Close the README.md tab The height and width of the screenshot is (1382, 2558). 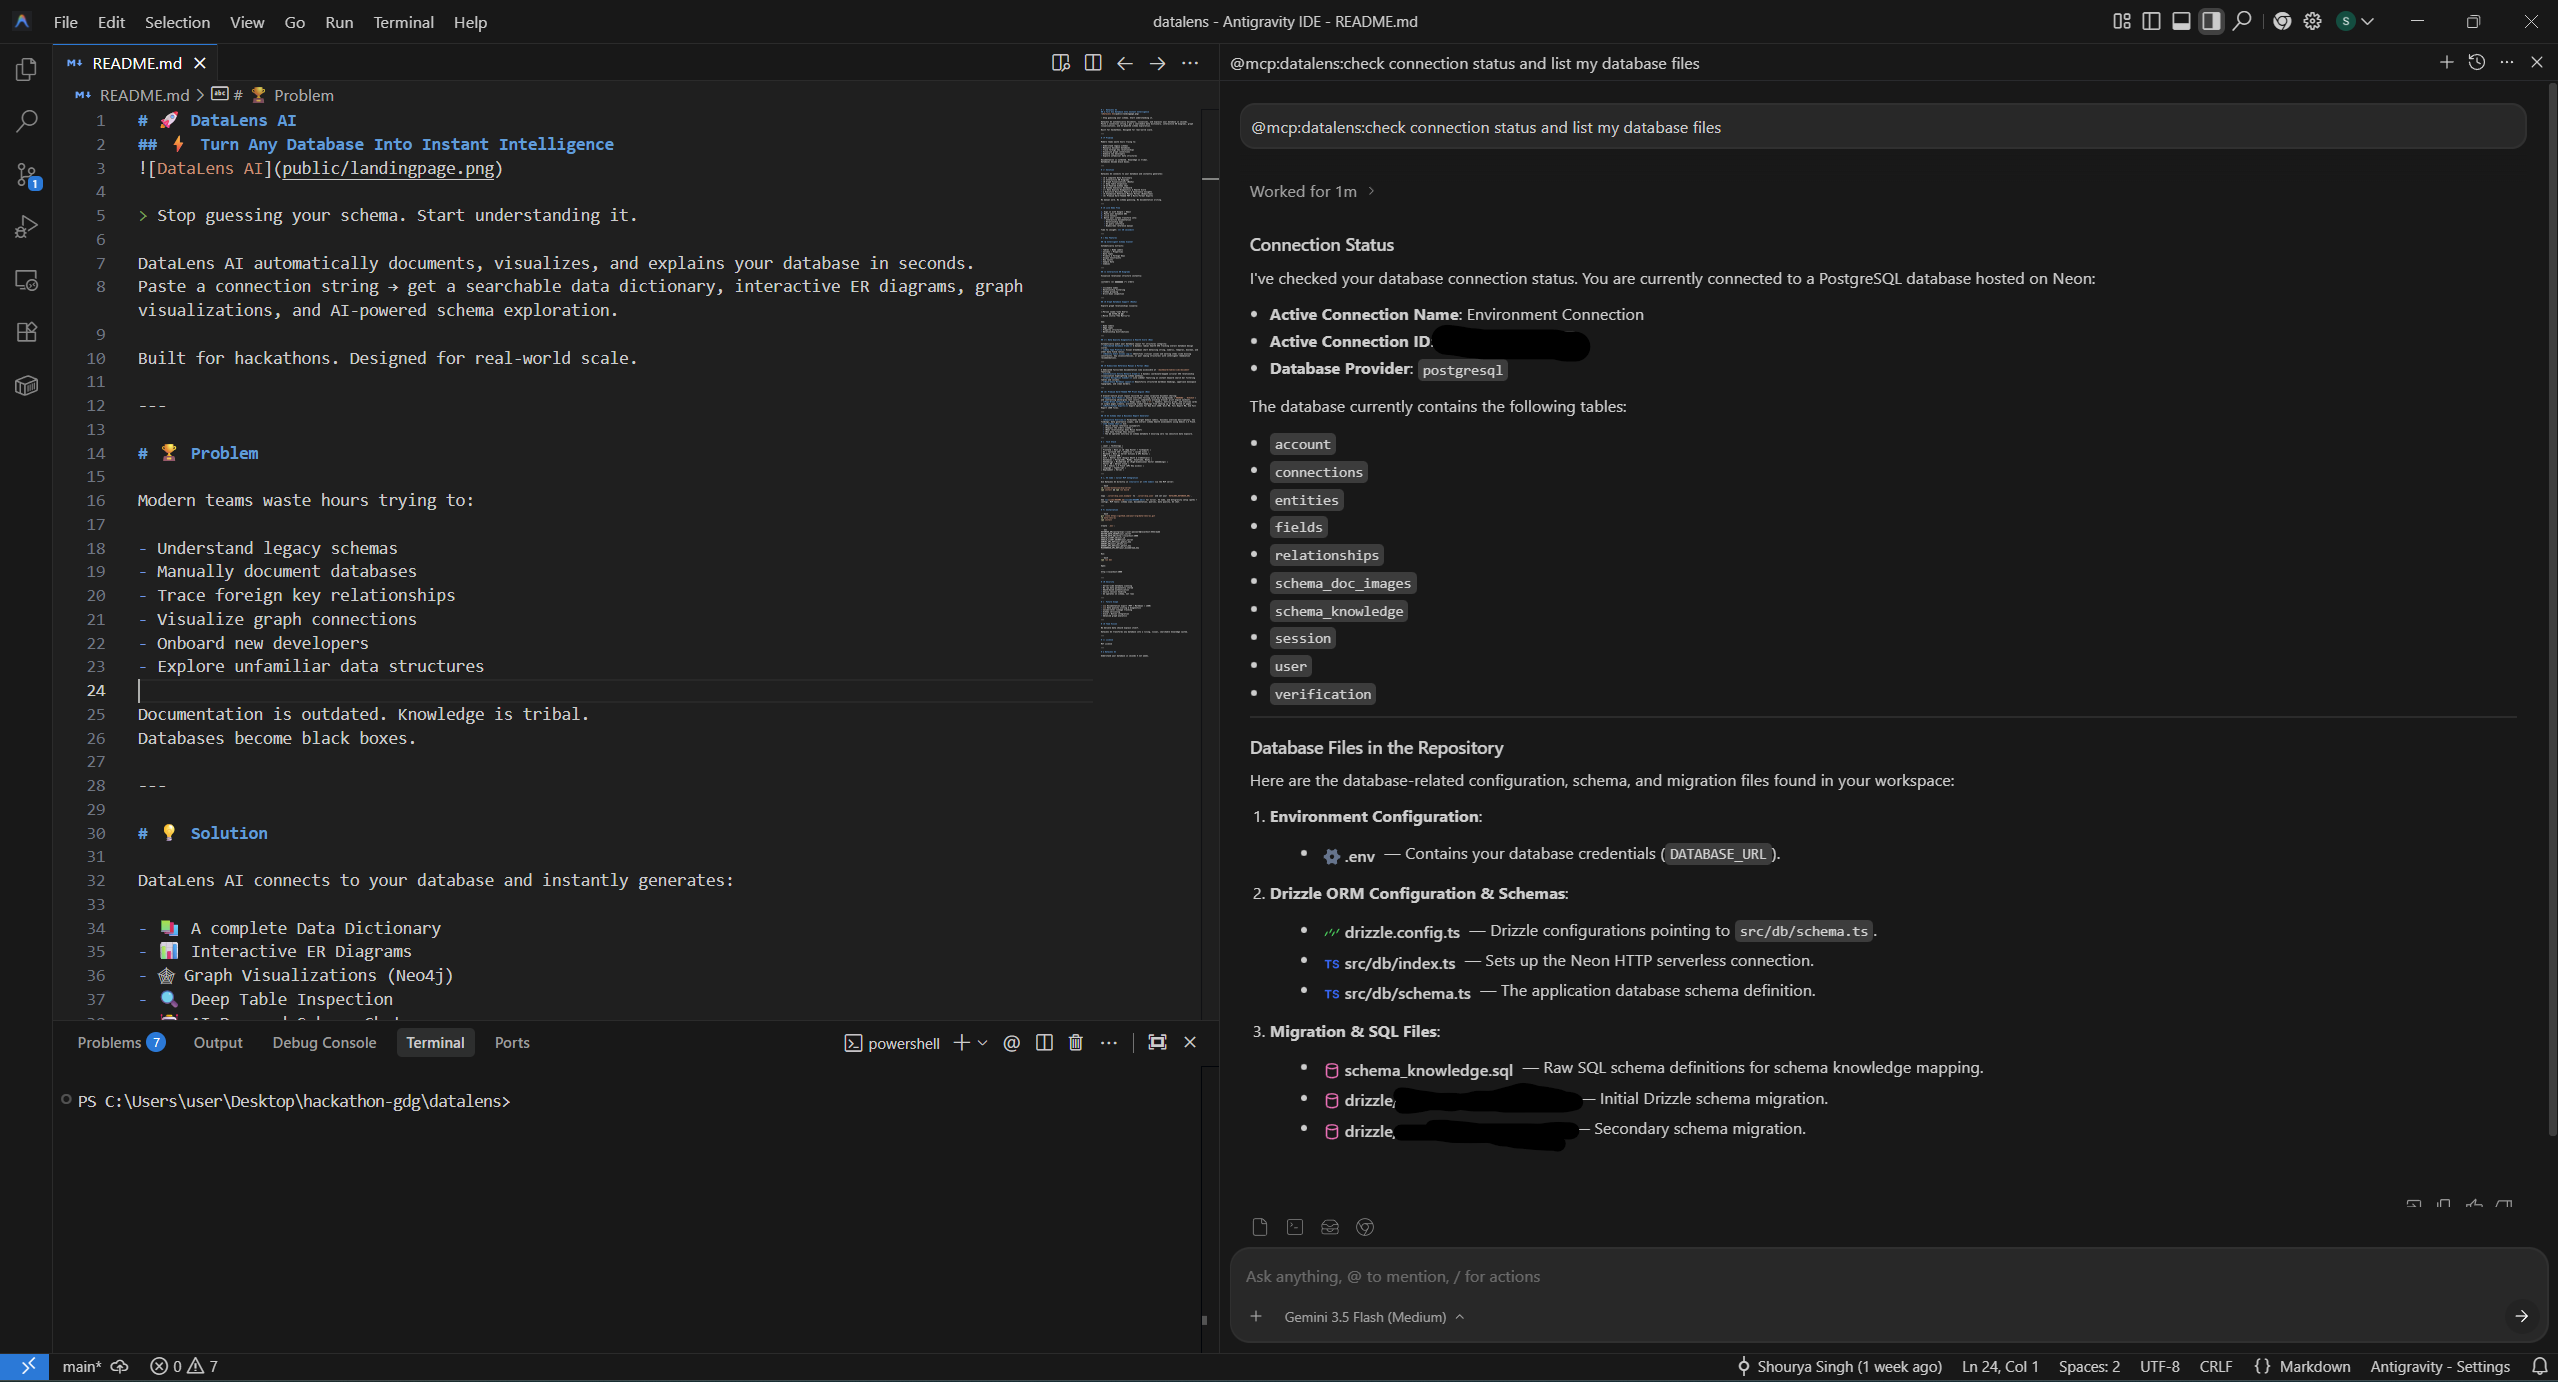click(x=200, y=63)
